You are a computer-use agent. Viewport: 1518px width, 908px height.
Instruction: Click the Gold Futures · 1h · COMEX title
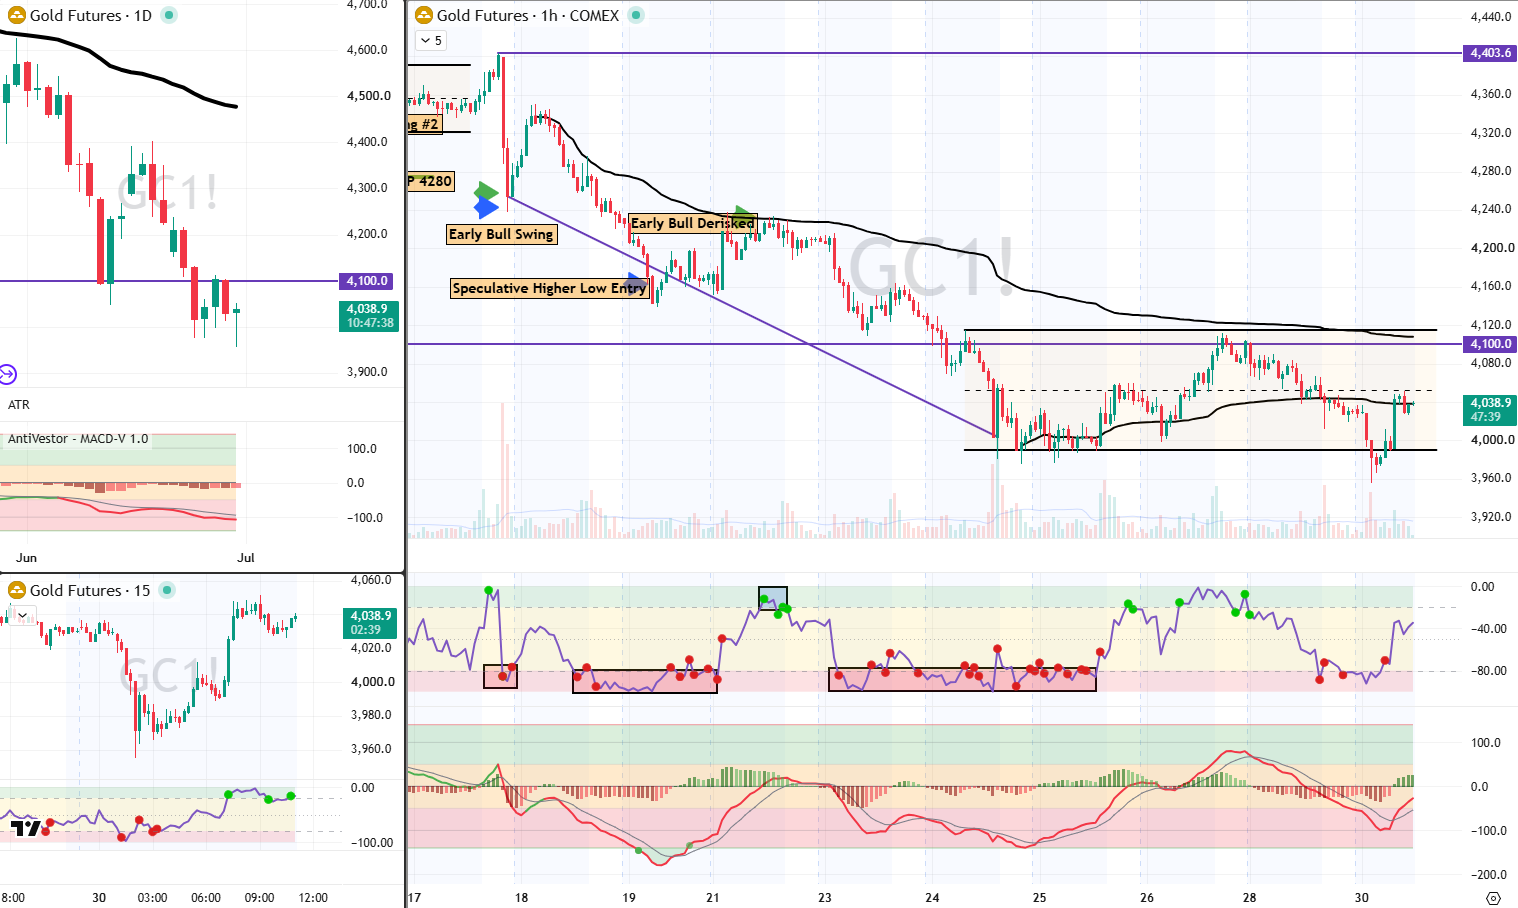pos(528,15)
